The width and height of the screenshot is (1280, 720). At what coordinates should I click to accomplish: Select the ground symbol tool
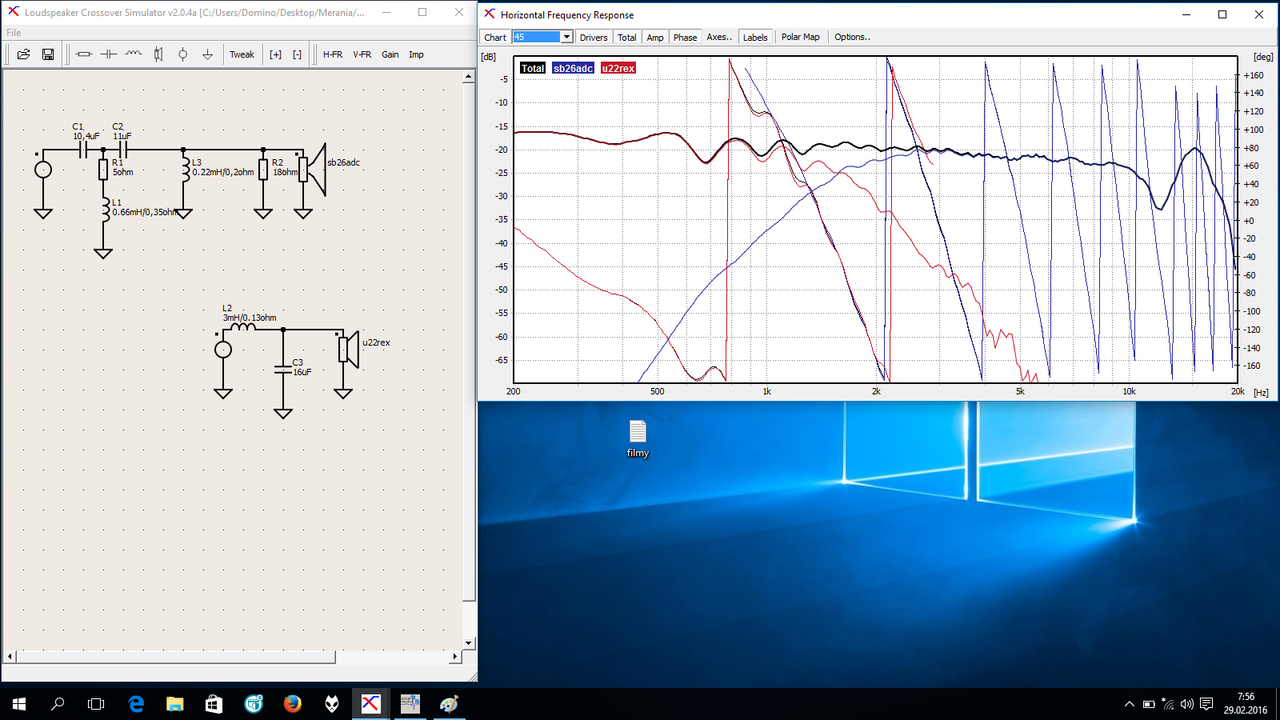coord(207,54)
